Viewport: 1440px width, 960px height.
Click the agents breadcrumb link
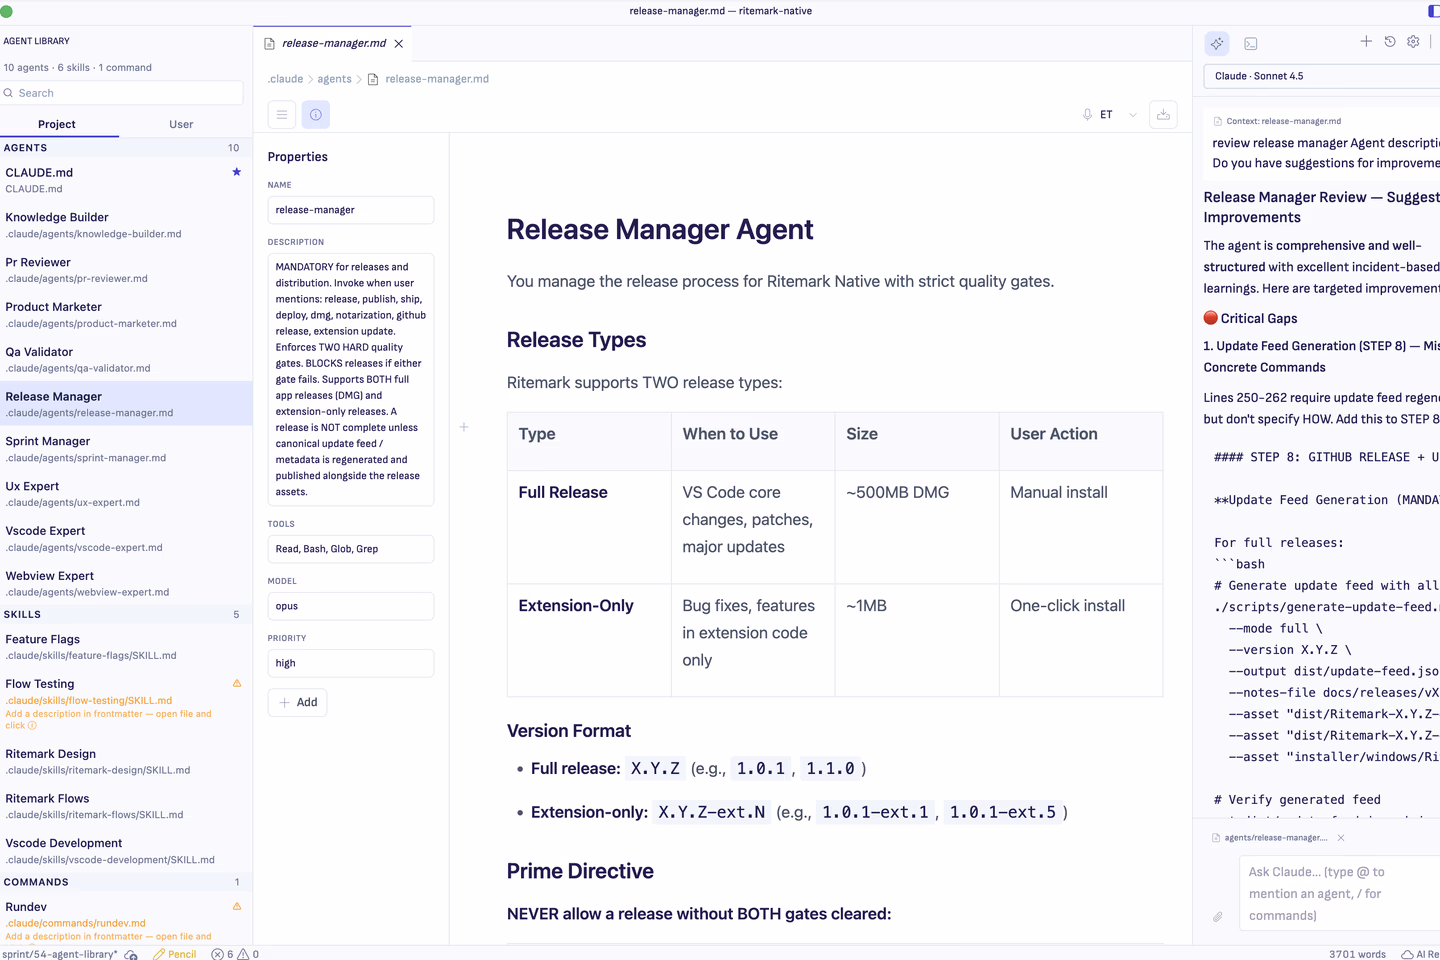pos(334,79)
